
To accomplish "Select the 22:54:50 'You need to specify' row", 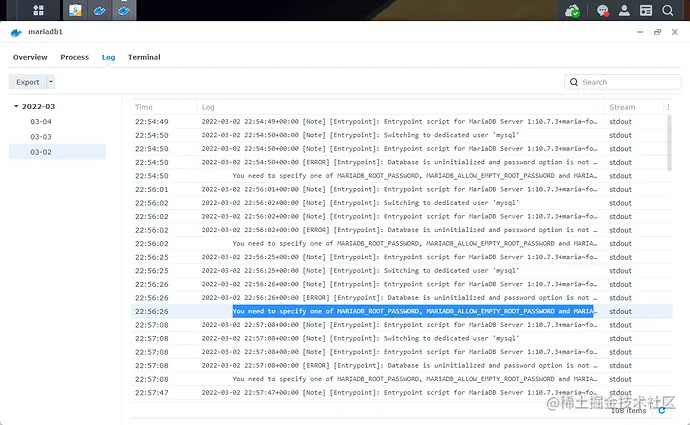I will point(401,176).
